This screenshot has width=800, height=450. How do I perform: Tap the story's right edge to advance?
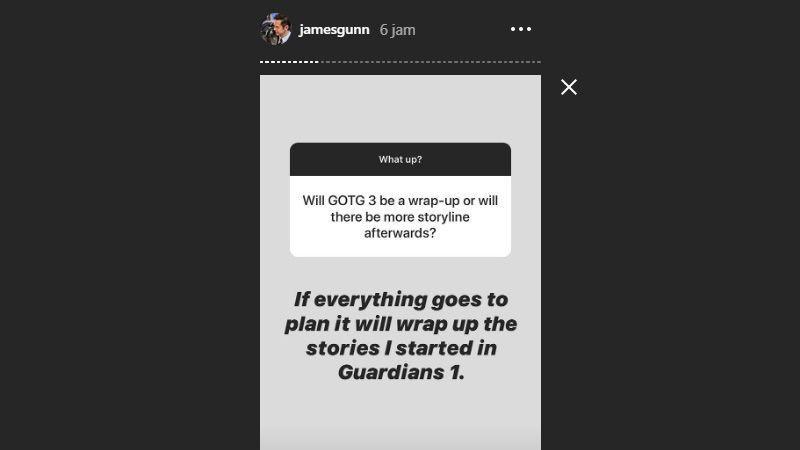[x=528, y=263]
